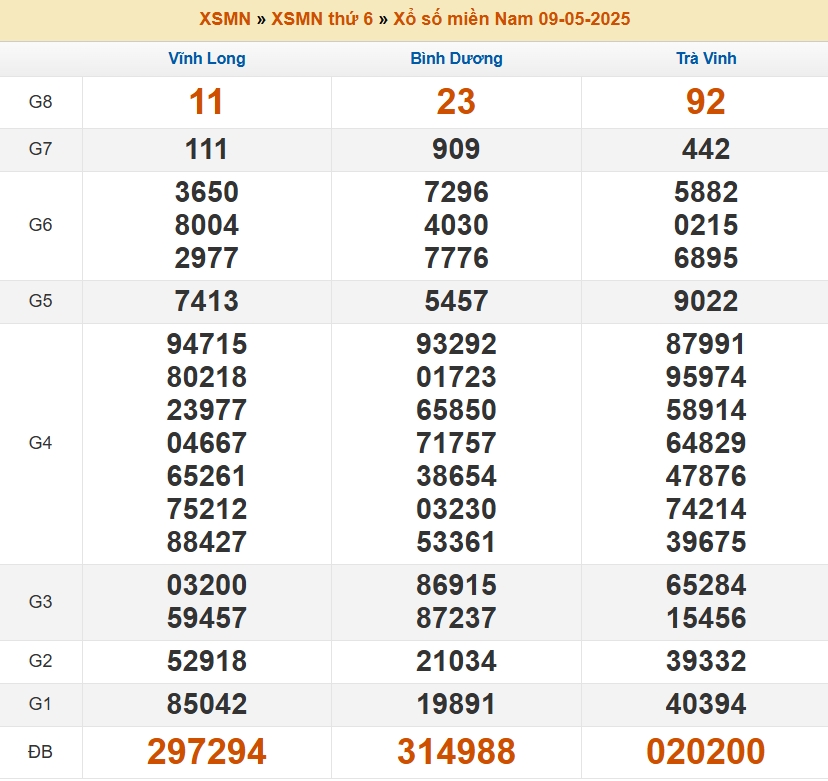Click G3 number 03200
Viewport: 828px width, 781px height.
coord(206,585)
